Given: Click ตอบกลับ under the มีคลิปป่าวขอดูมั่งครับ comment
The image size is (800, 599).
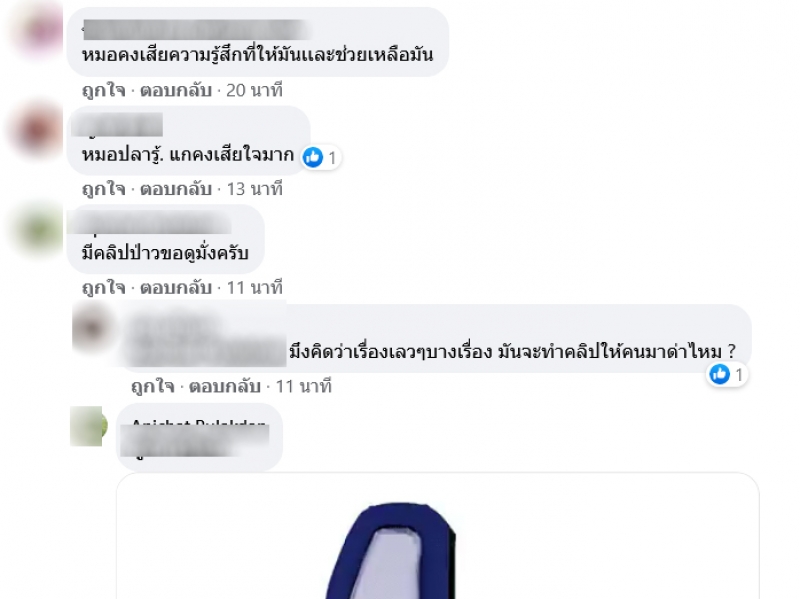Looking at the screenshot, I should pos(176,288).
